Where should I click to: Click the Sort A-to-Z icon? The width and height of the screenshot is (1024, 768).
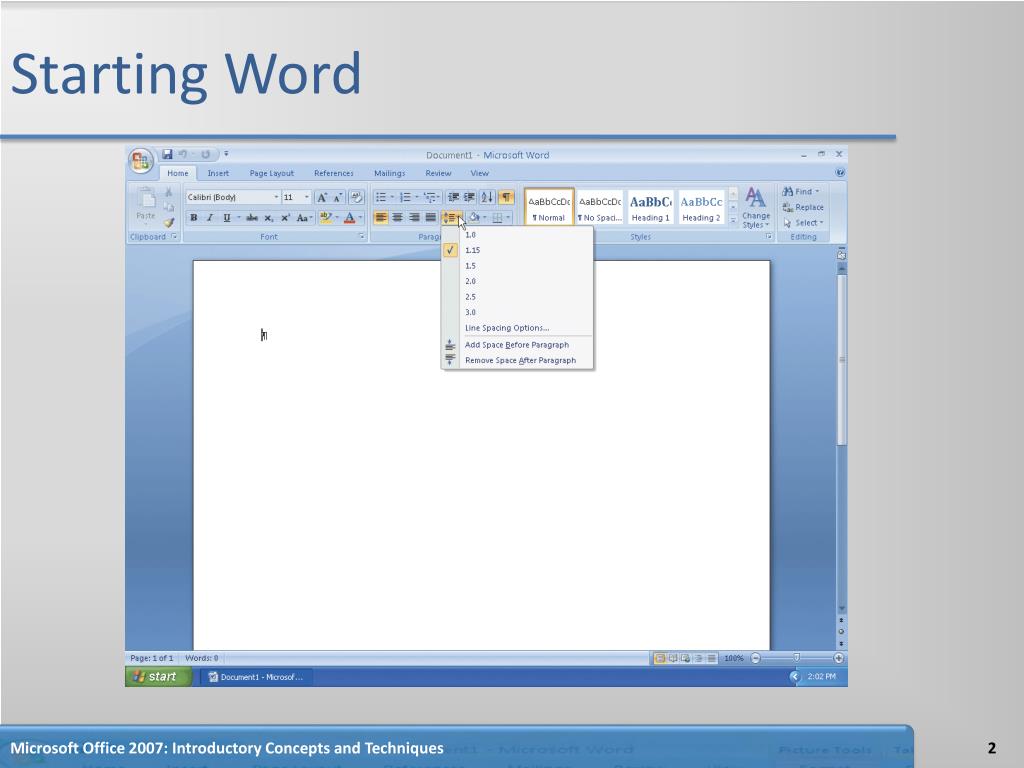[x=487, y=197]
